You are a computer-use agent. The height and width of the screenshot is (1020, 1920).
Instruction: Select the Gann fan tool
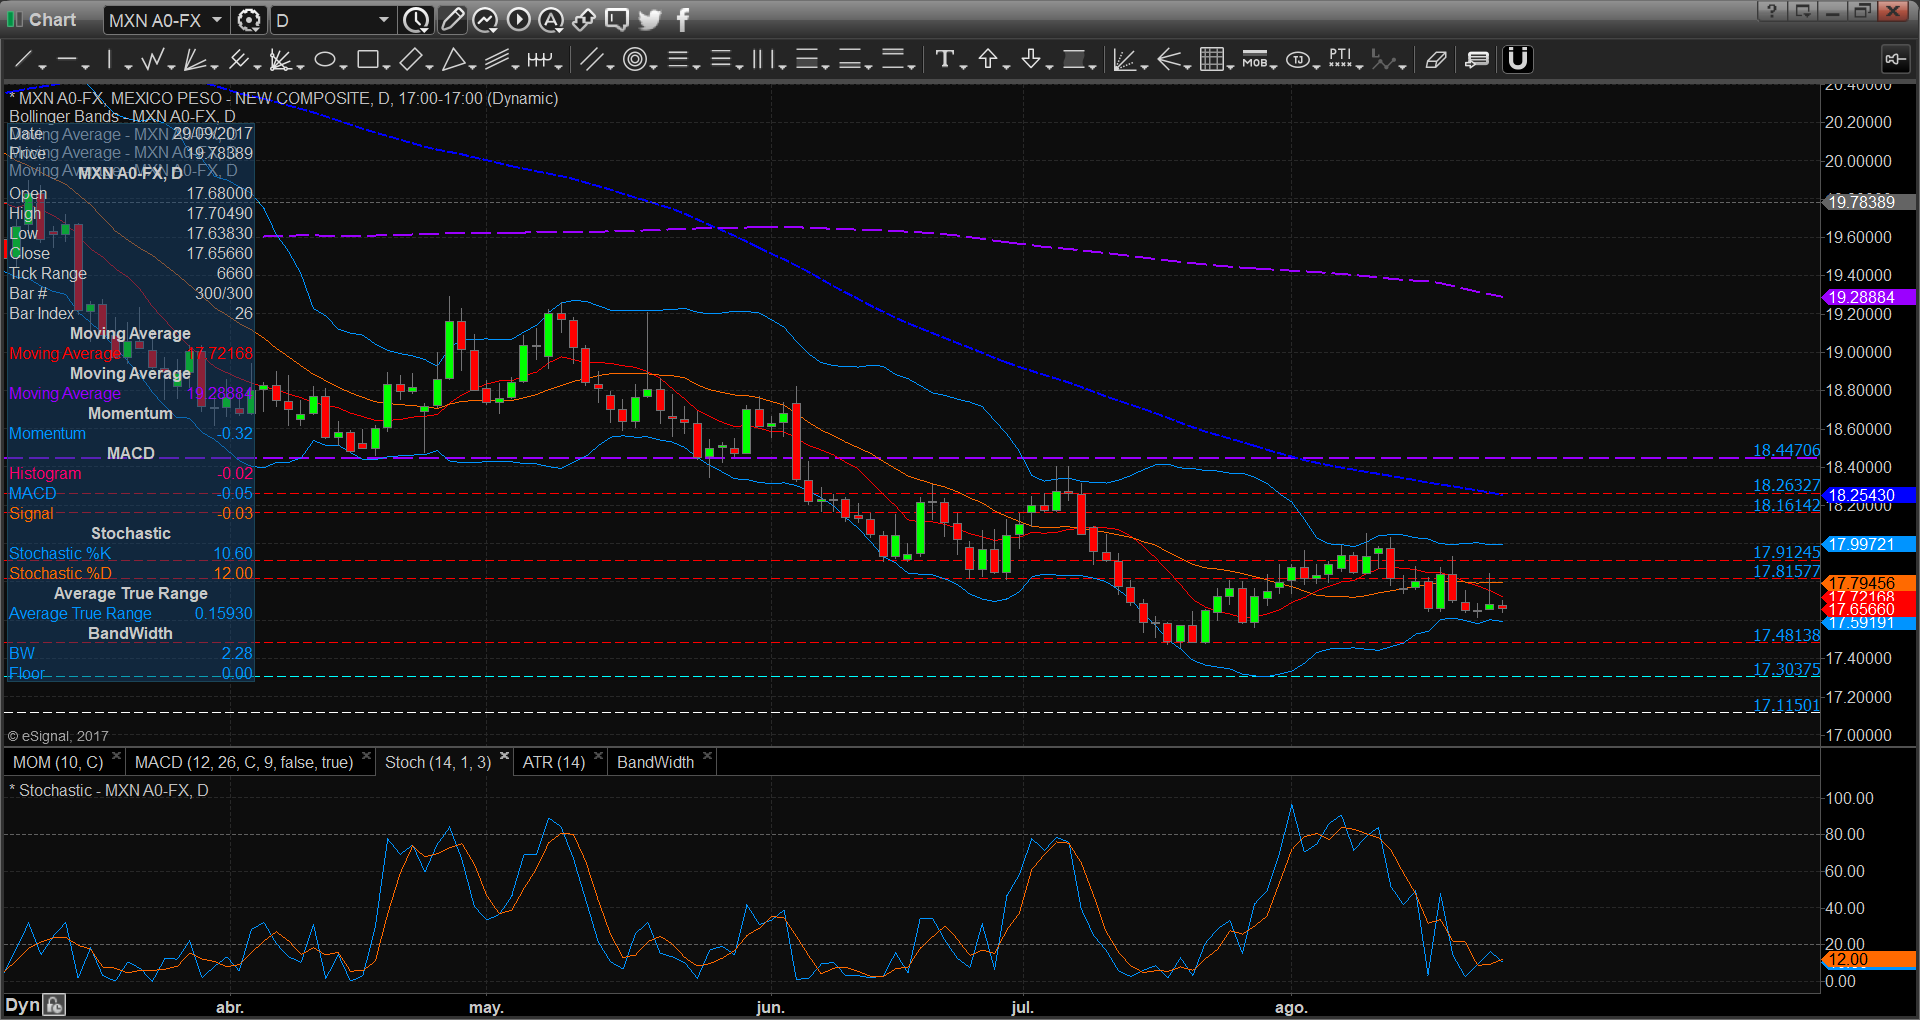point(280,60)
